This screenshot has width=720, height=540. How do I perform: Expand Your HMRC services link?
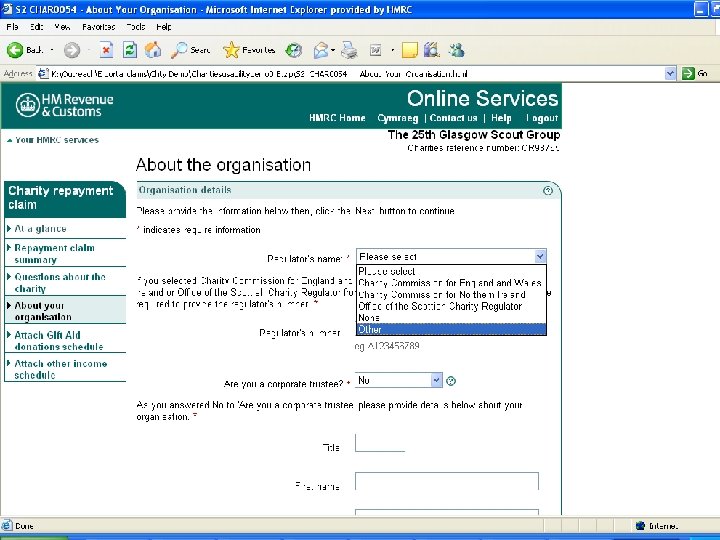tap(56, 140)
